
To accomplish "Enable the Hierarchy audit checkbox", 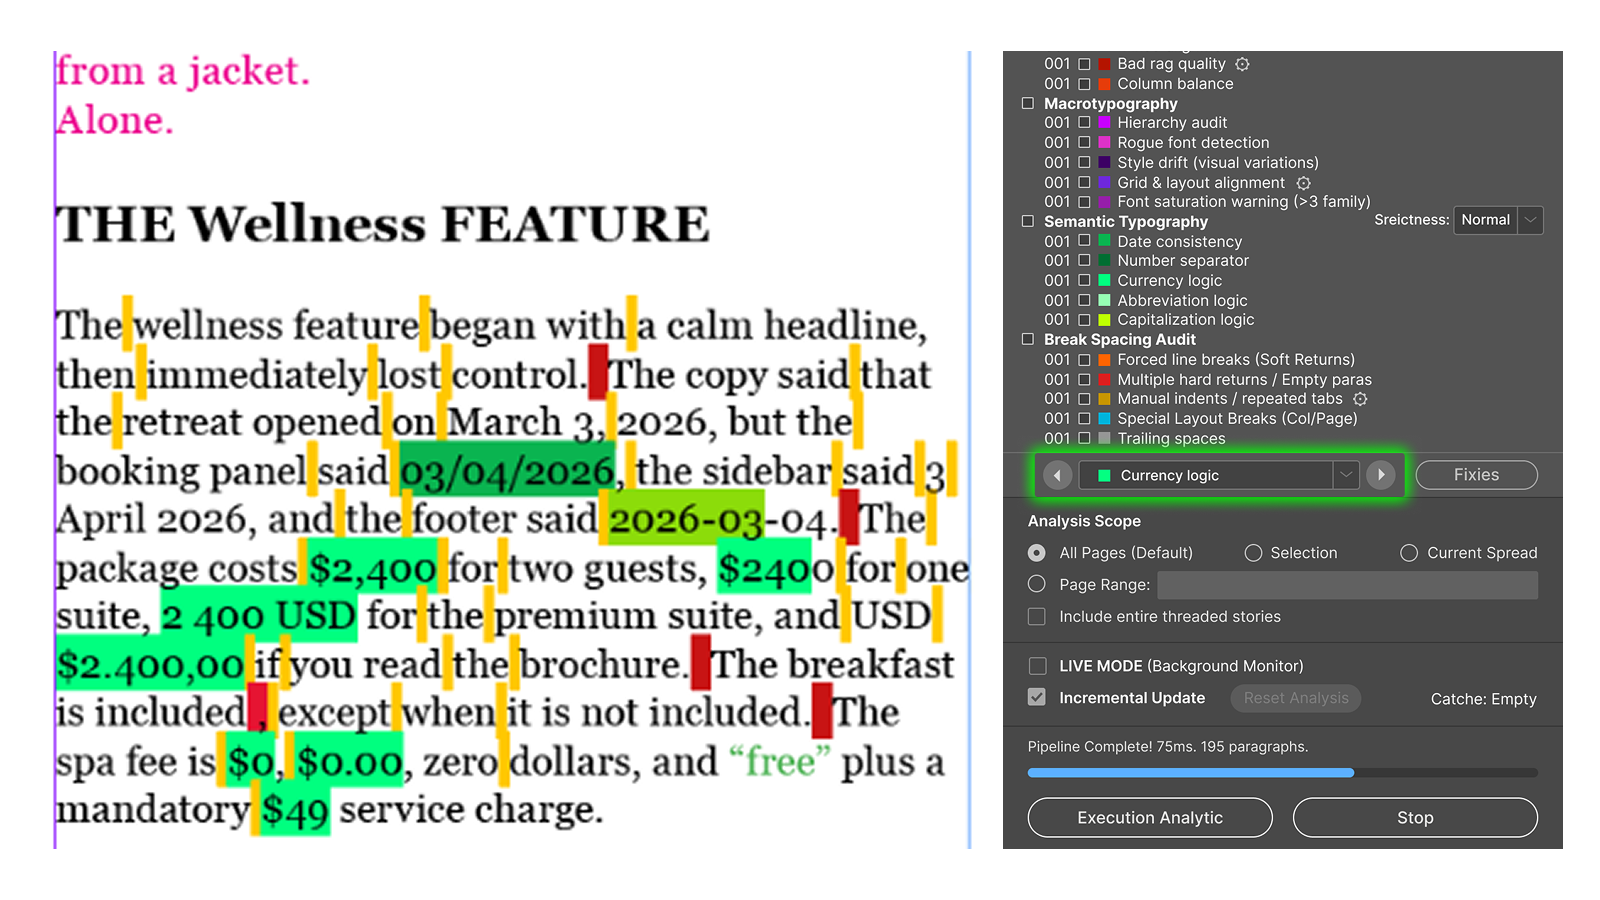I will (1084, 123).
